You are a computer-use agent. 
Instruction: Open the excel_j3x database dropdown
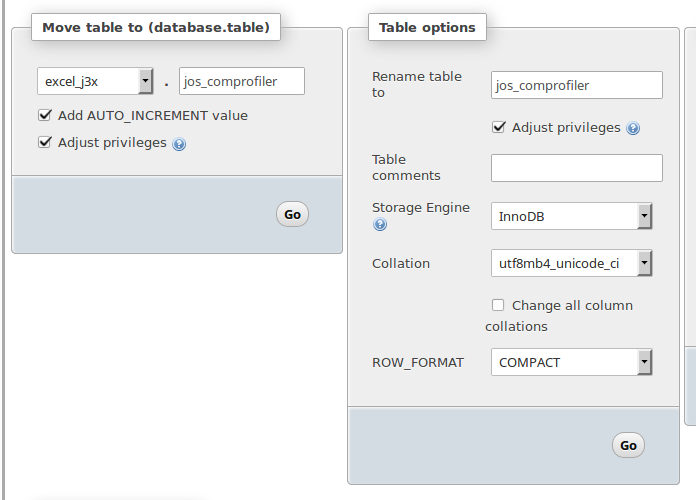95,81
